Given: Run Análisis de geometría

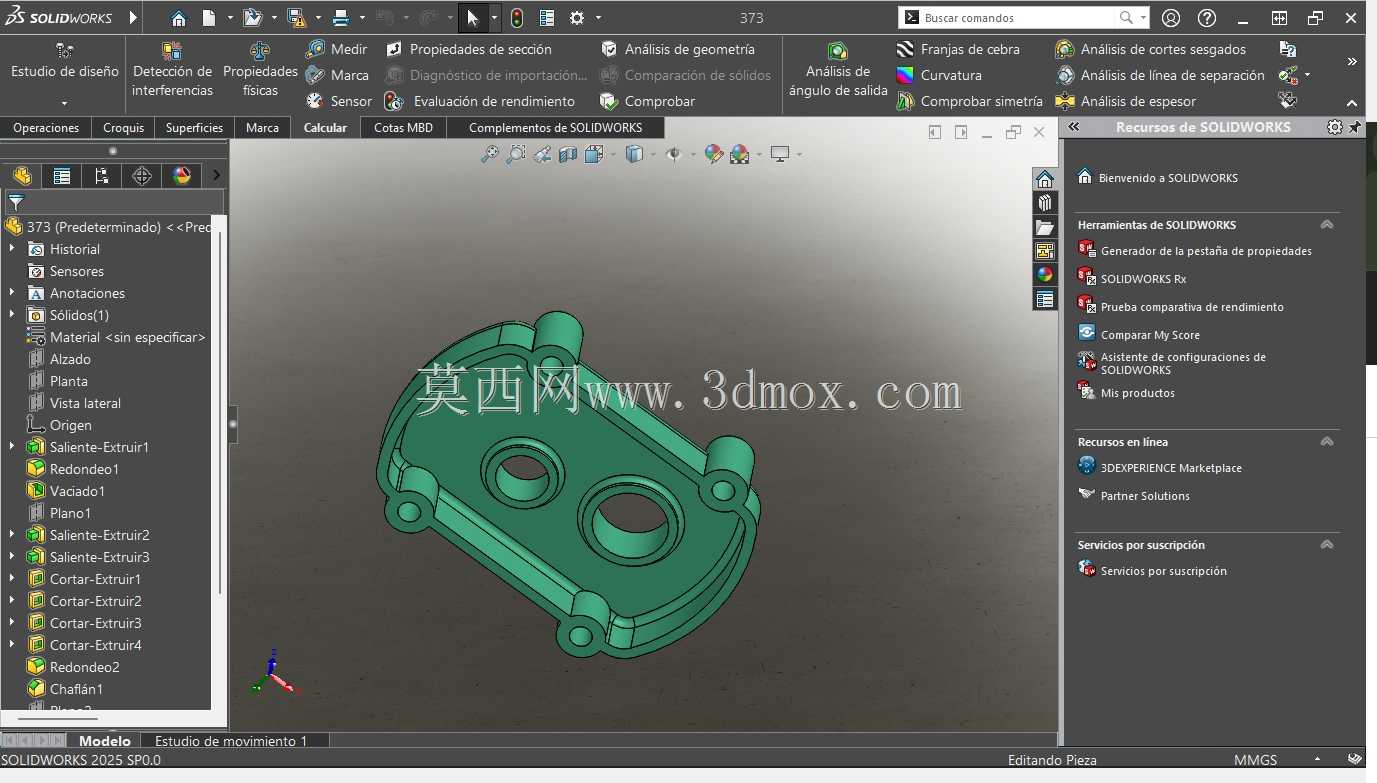Looking at the screenshot, I should [677, 49].
